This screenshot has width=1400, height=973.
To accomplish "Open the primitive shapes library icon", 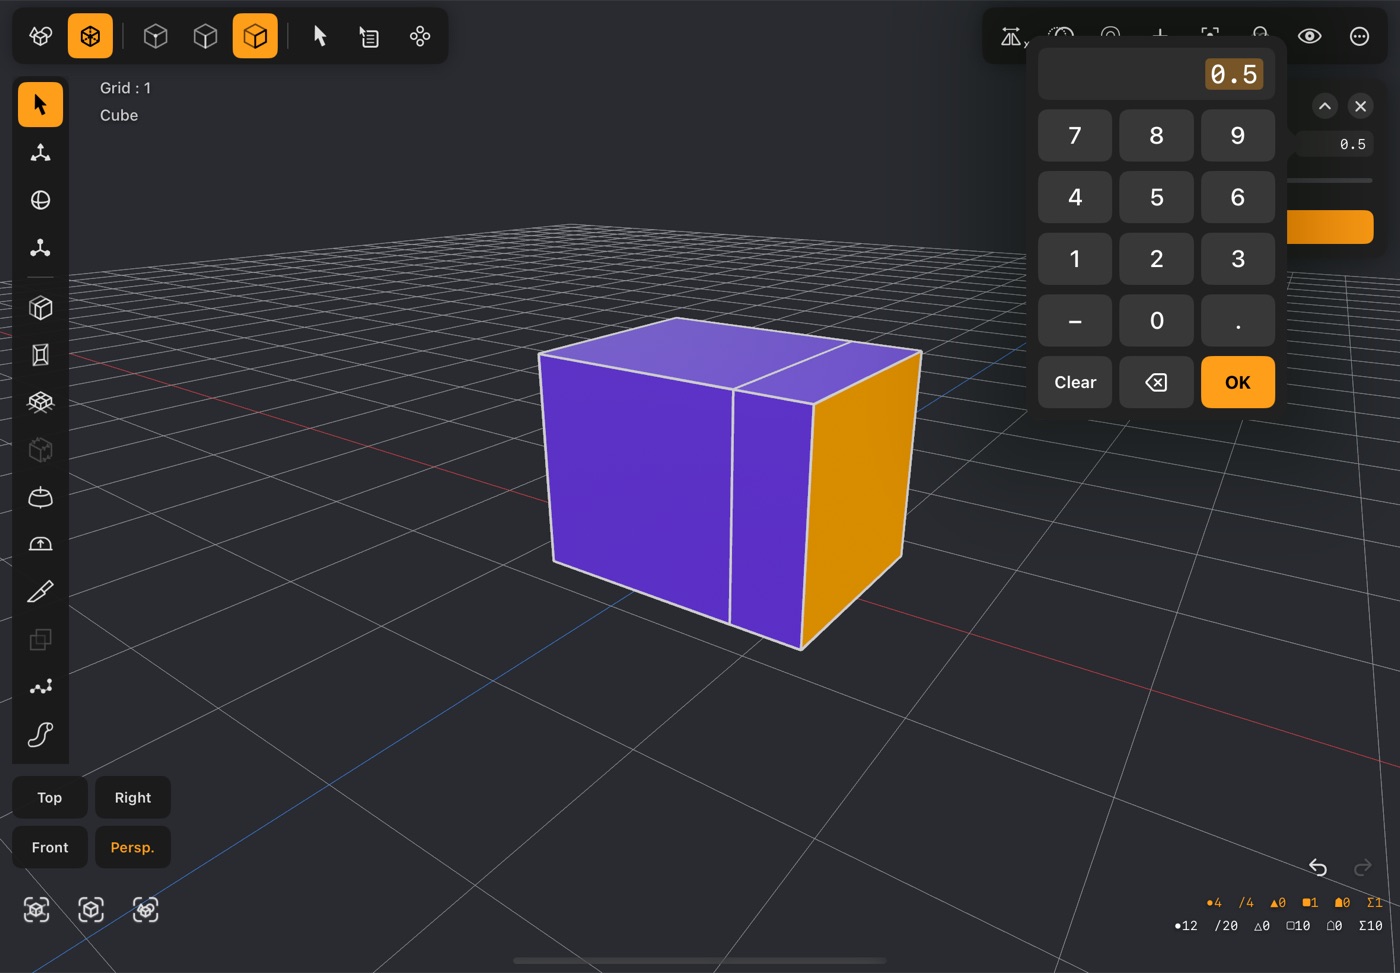I will tap(40, 36).
